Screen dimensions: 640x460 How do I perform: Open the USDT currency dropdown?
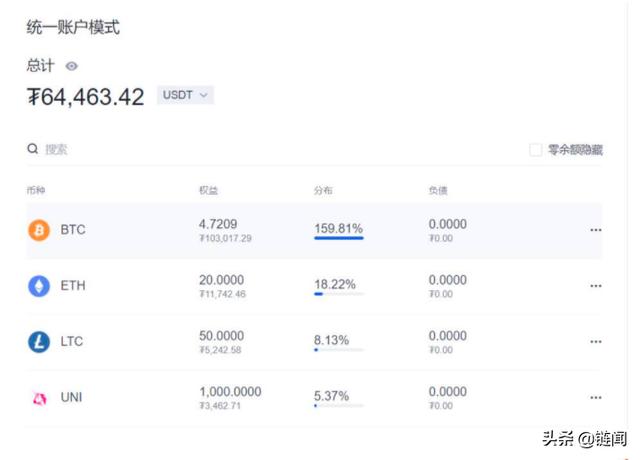point(185,95)
